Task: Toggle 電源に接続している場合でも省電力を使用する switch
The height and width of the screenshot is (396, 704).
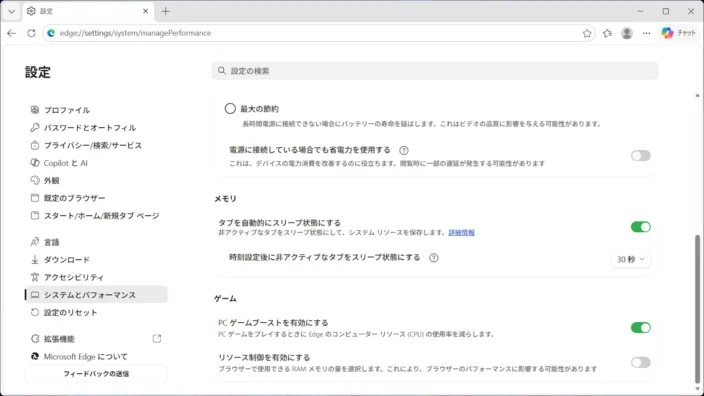Action: pyautogui.click(x=640, y=156)
